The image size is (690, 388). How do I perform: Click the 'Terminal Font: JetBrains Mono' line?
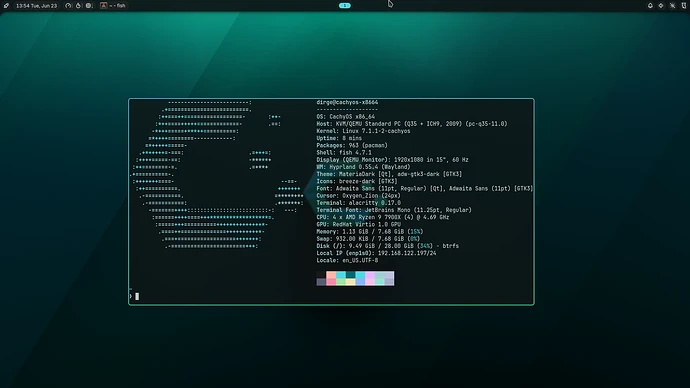click(x=394, y=210)
